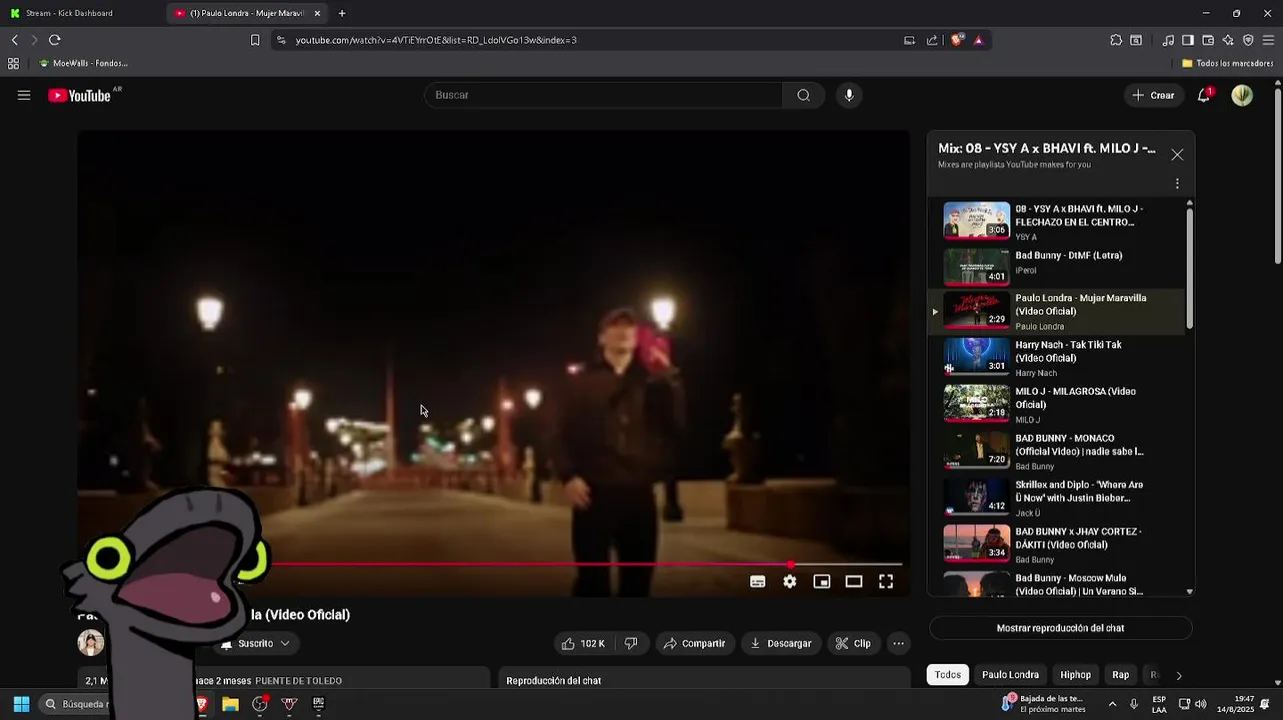The width and height of the screenshot is (1283, 720).
Task: Play Bad Bunny - DtMF (Letra) playlist item
Action: pos(1058,267)
